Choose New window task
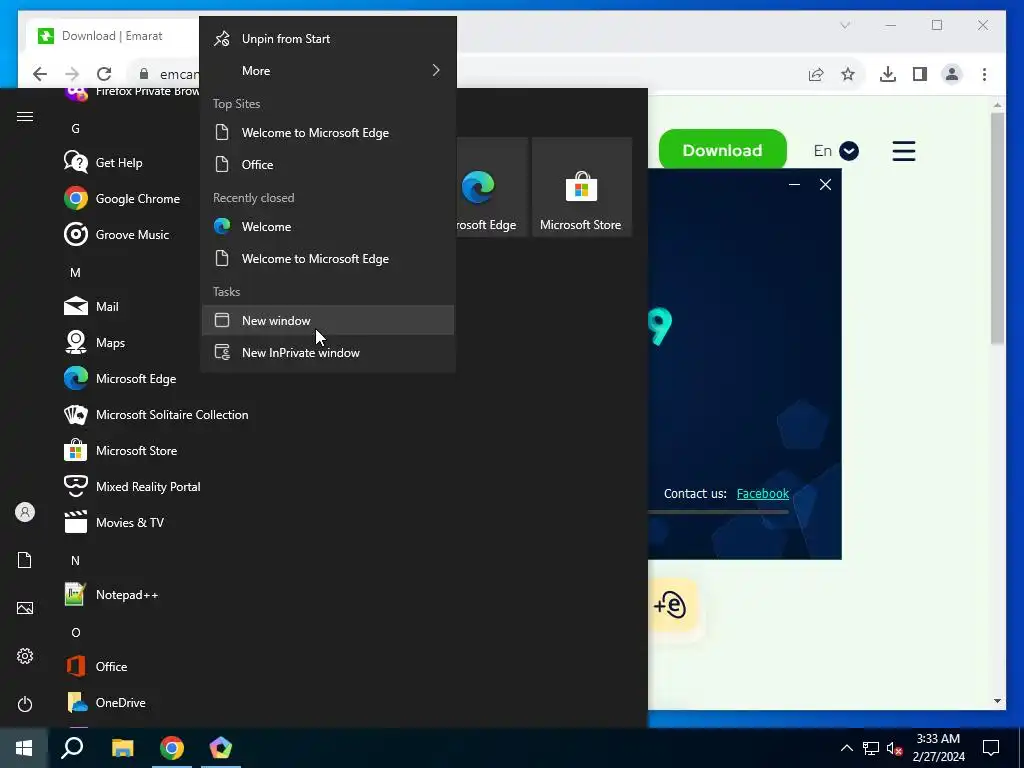 coord(328,321)
